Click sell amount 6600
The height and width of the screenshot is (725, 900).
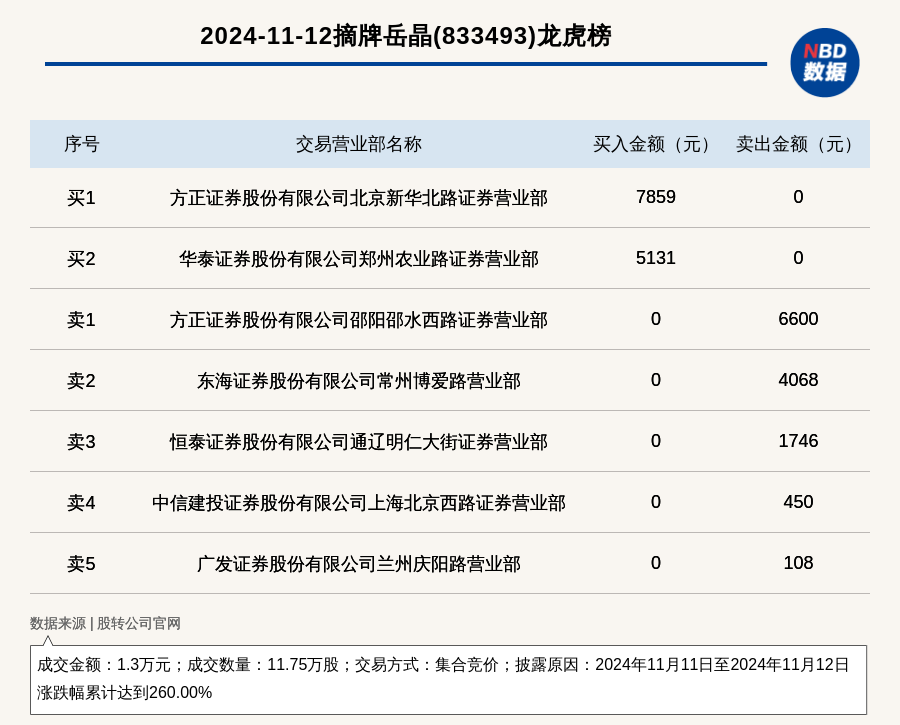(798, 319)
